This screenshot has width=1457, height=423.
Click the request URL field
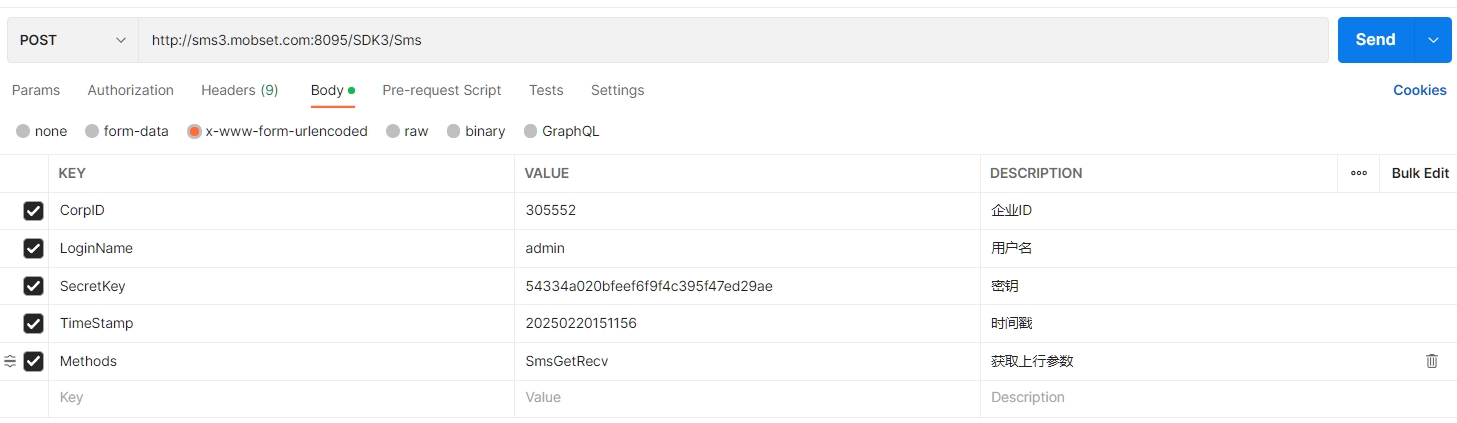tap(730, 40)
